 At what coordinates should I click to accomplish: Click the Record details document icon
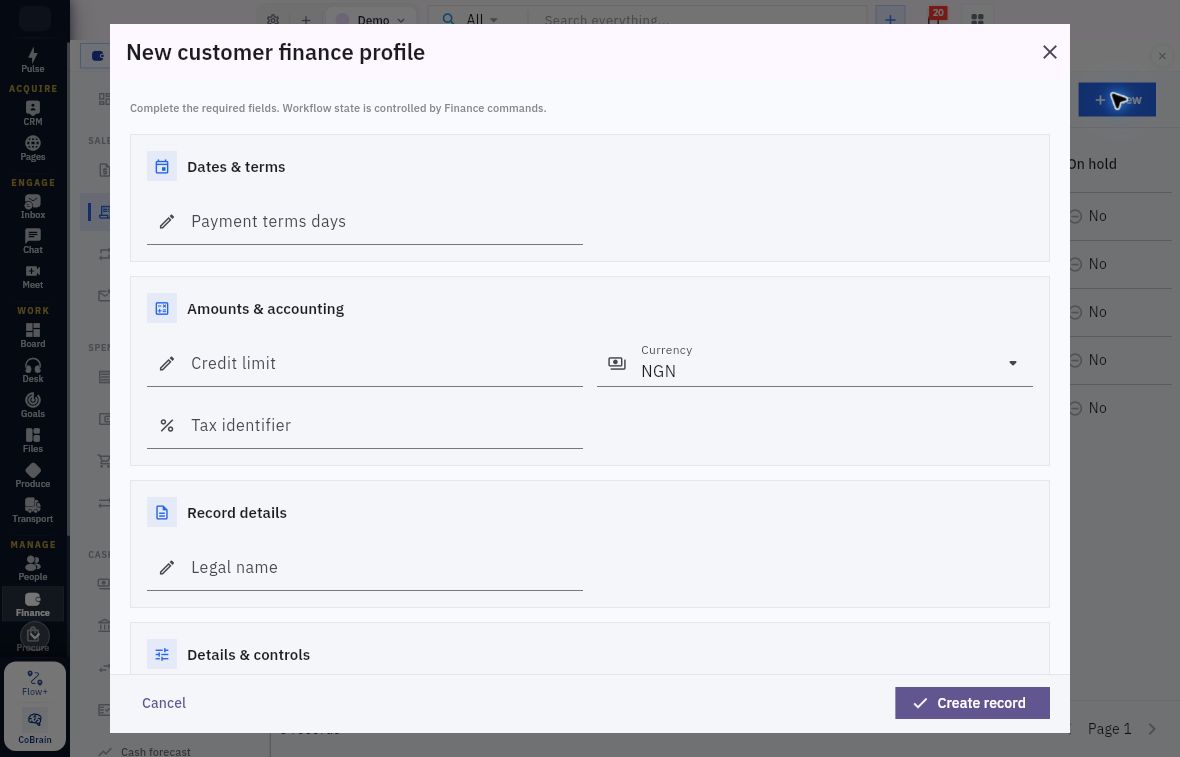162,512
